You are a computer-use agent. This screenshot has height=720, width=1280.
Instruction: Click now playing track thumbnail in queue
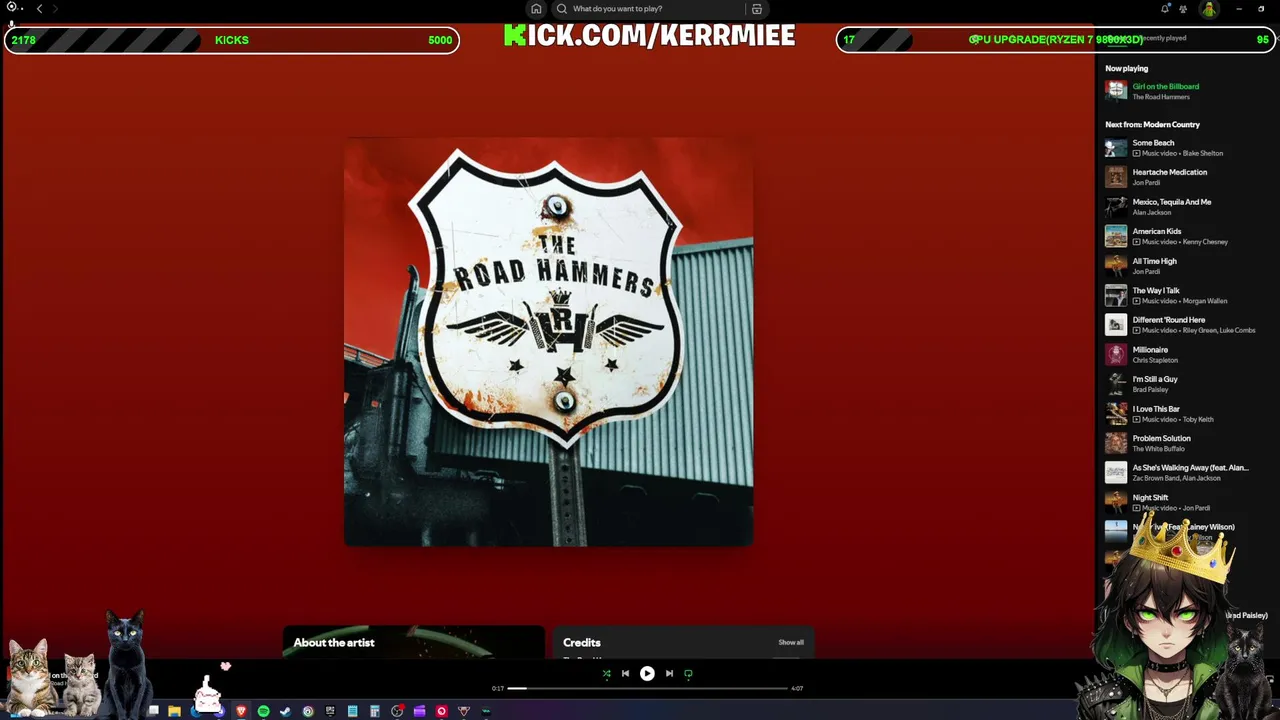(x=1116, y=91)
